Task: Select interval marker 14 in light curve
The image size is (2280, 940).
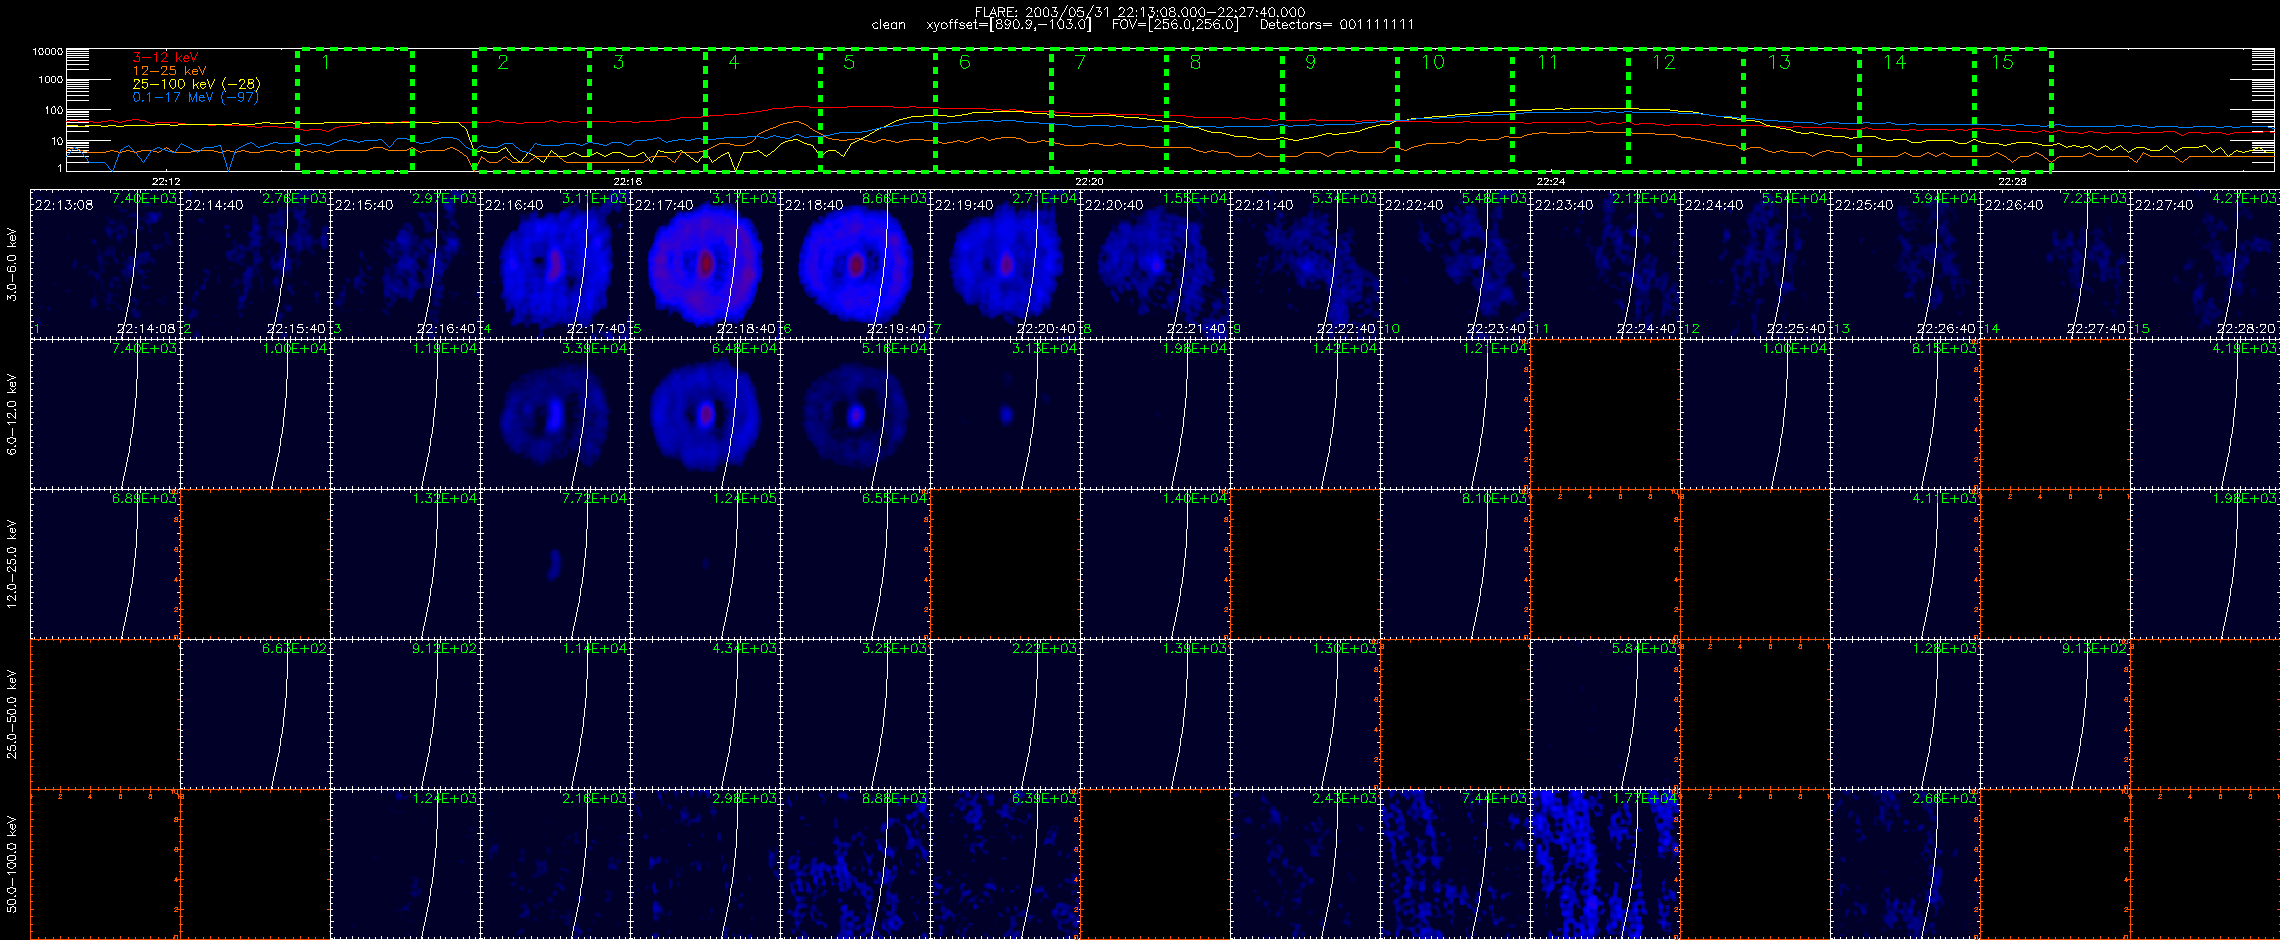Action: [x=1894, y=62]
